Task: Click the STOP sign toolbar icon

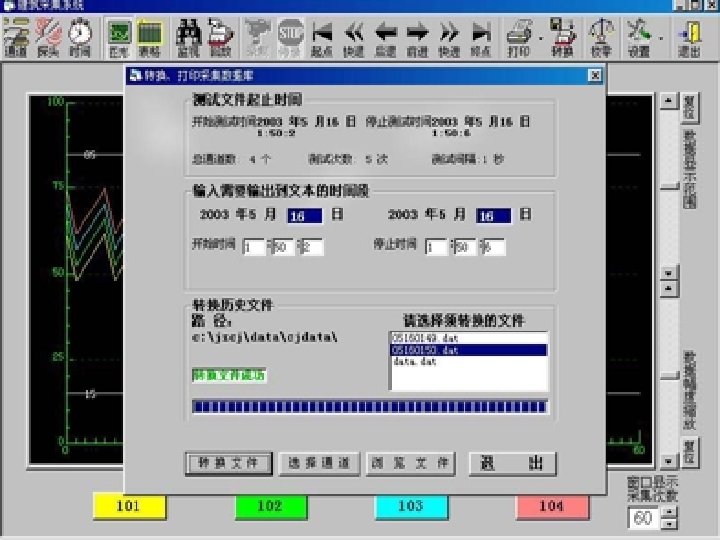Action: point(290,38)
